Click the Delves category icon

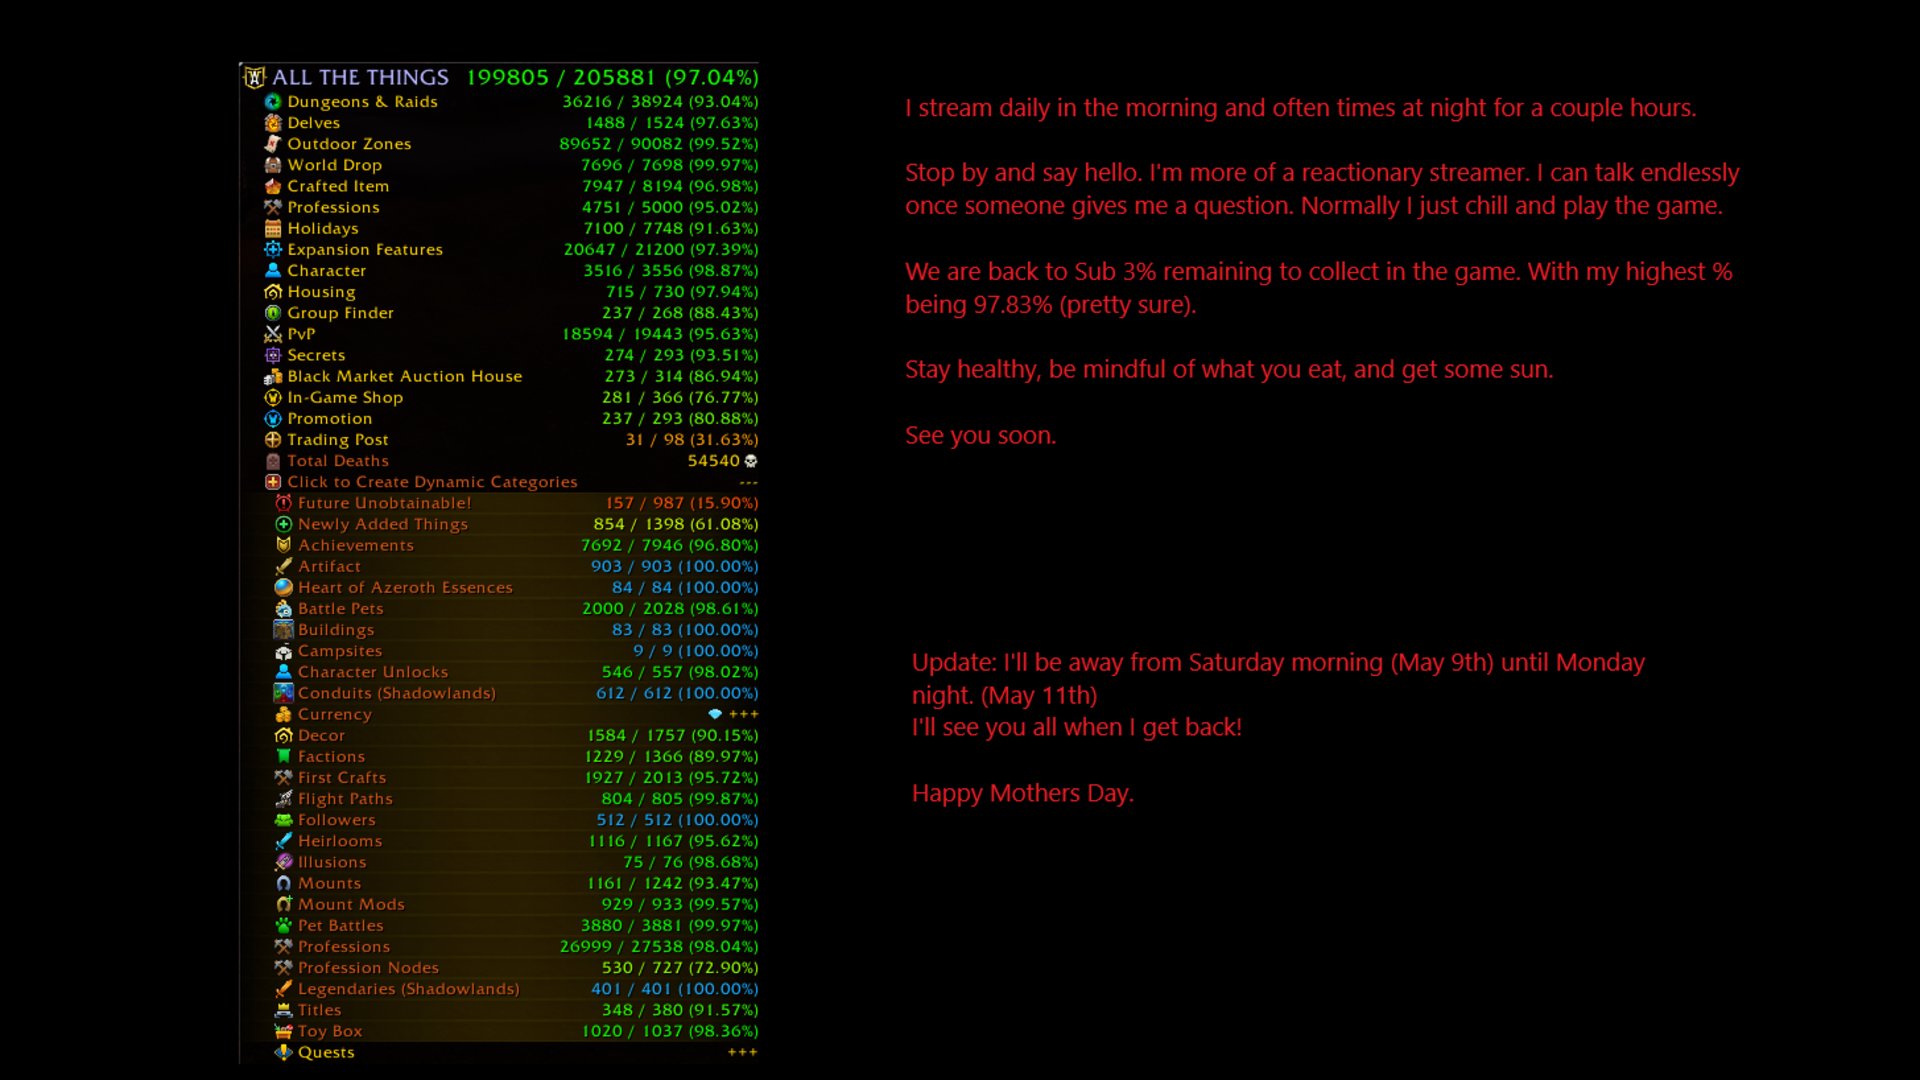(x=272, y=123)
